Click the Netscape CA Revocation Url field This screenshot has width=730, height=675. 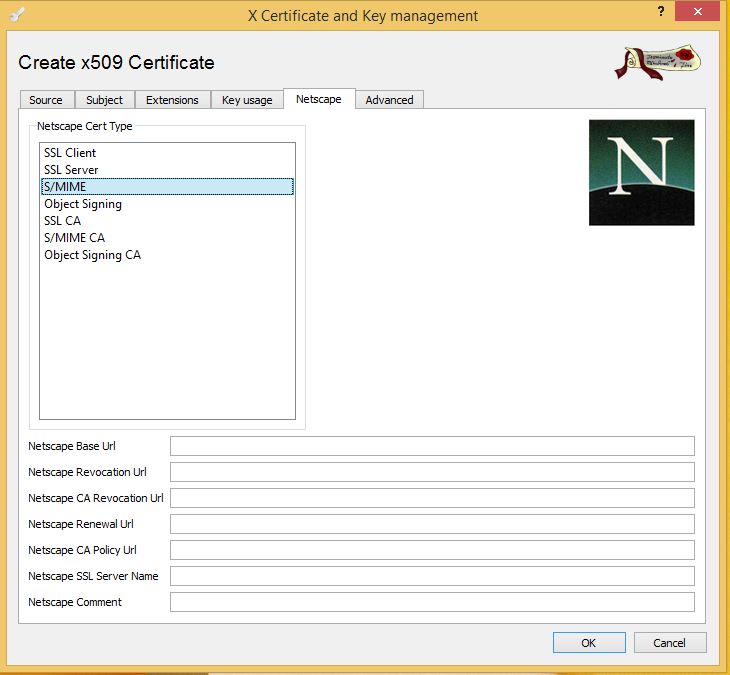(x=432, y=498)
